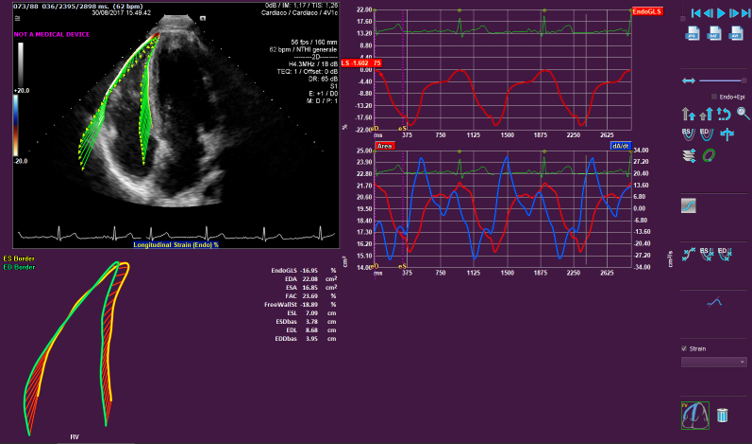Open the dropdown below the Strain checkbox
Viewport: 752px width, 444px height.
click(715, 361)
